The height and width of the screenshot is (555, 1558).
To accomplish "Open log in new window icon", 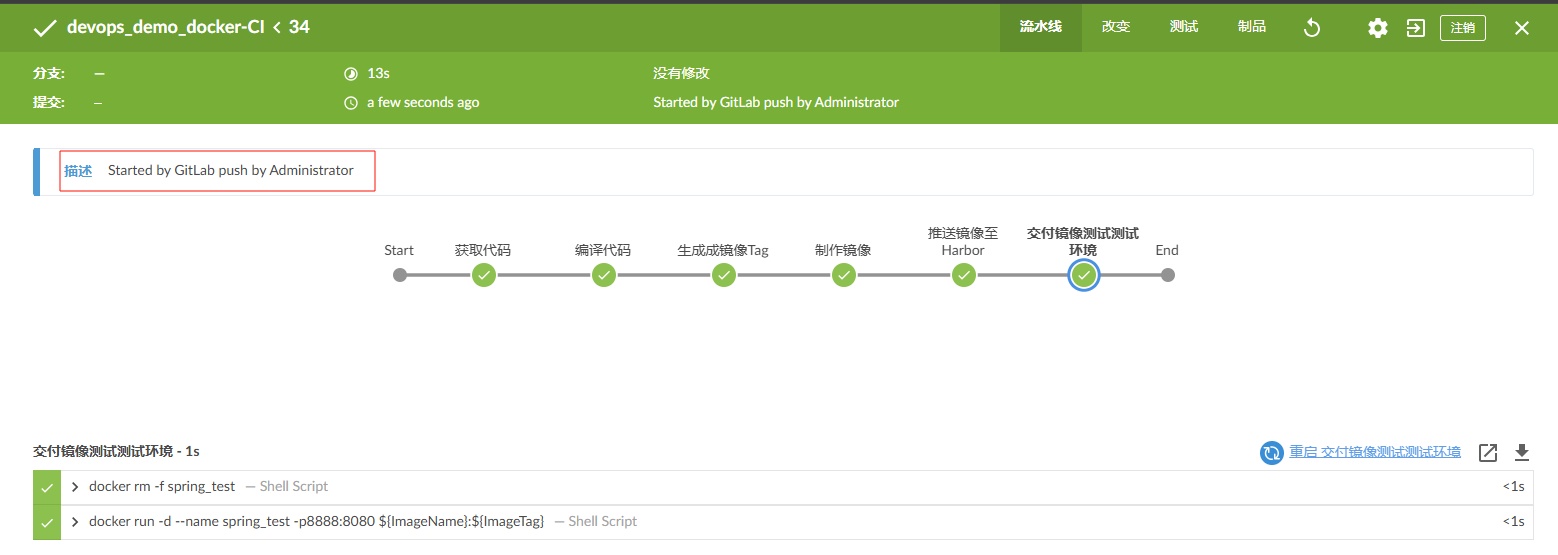I will point(1488,453).
